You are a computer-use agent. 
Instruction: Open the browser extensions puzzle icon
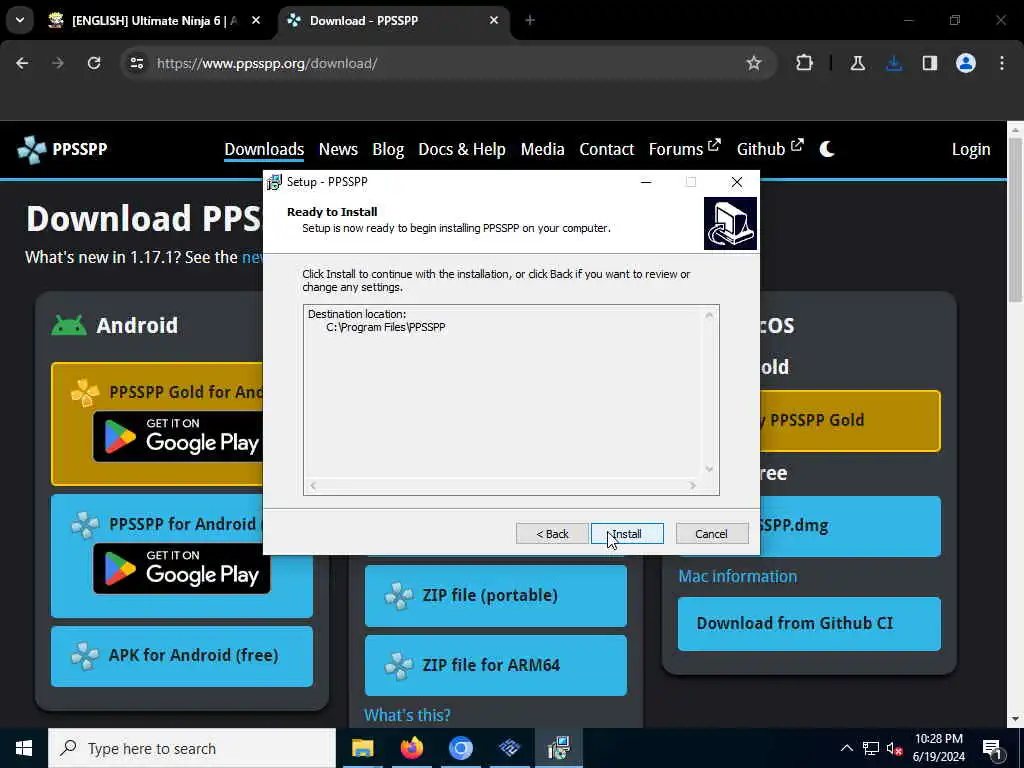coord(805,63)
